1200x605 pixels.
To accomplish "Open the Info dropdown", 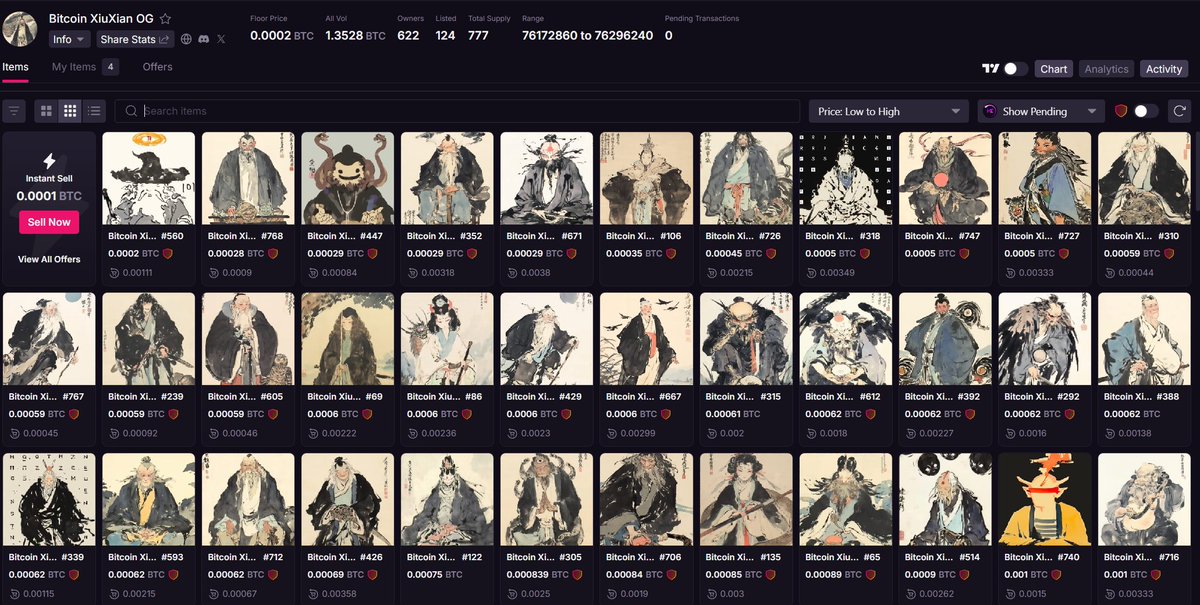I will coord(70,39).
